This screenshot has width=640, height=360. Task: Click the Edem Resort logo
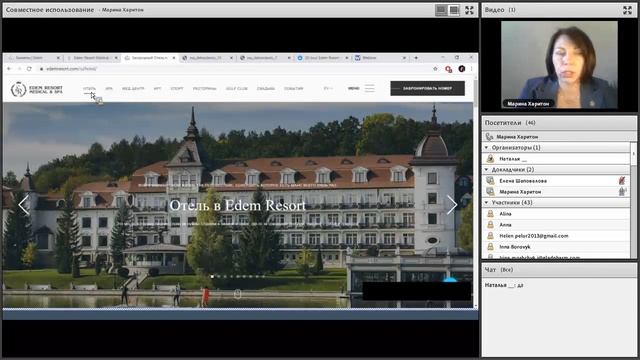pos(37,89)
